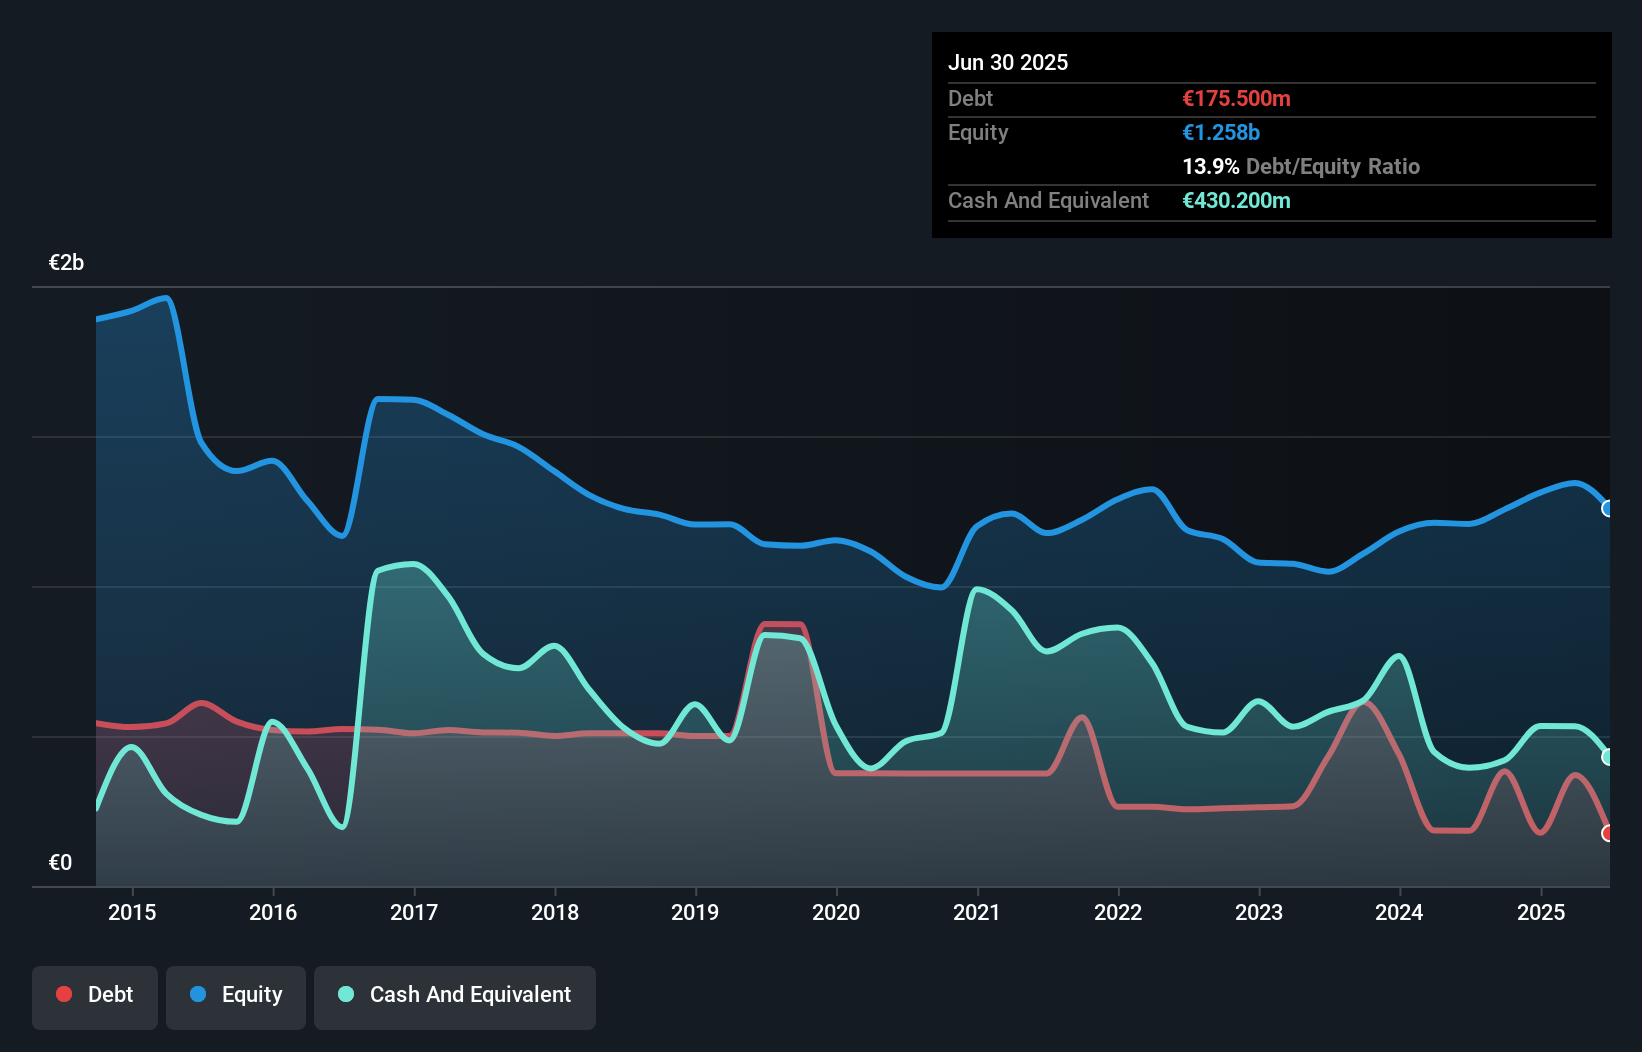Click the 2025 x-axis label

1541,912
